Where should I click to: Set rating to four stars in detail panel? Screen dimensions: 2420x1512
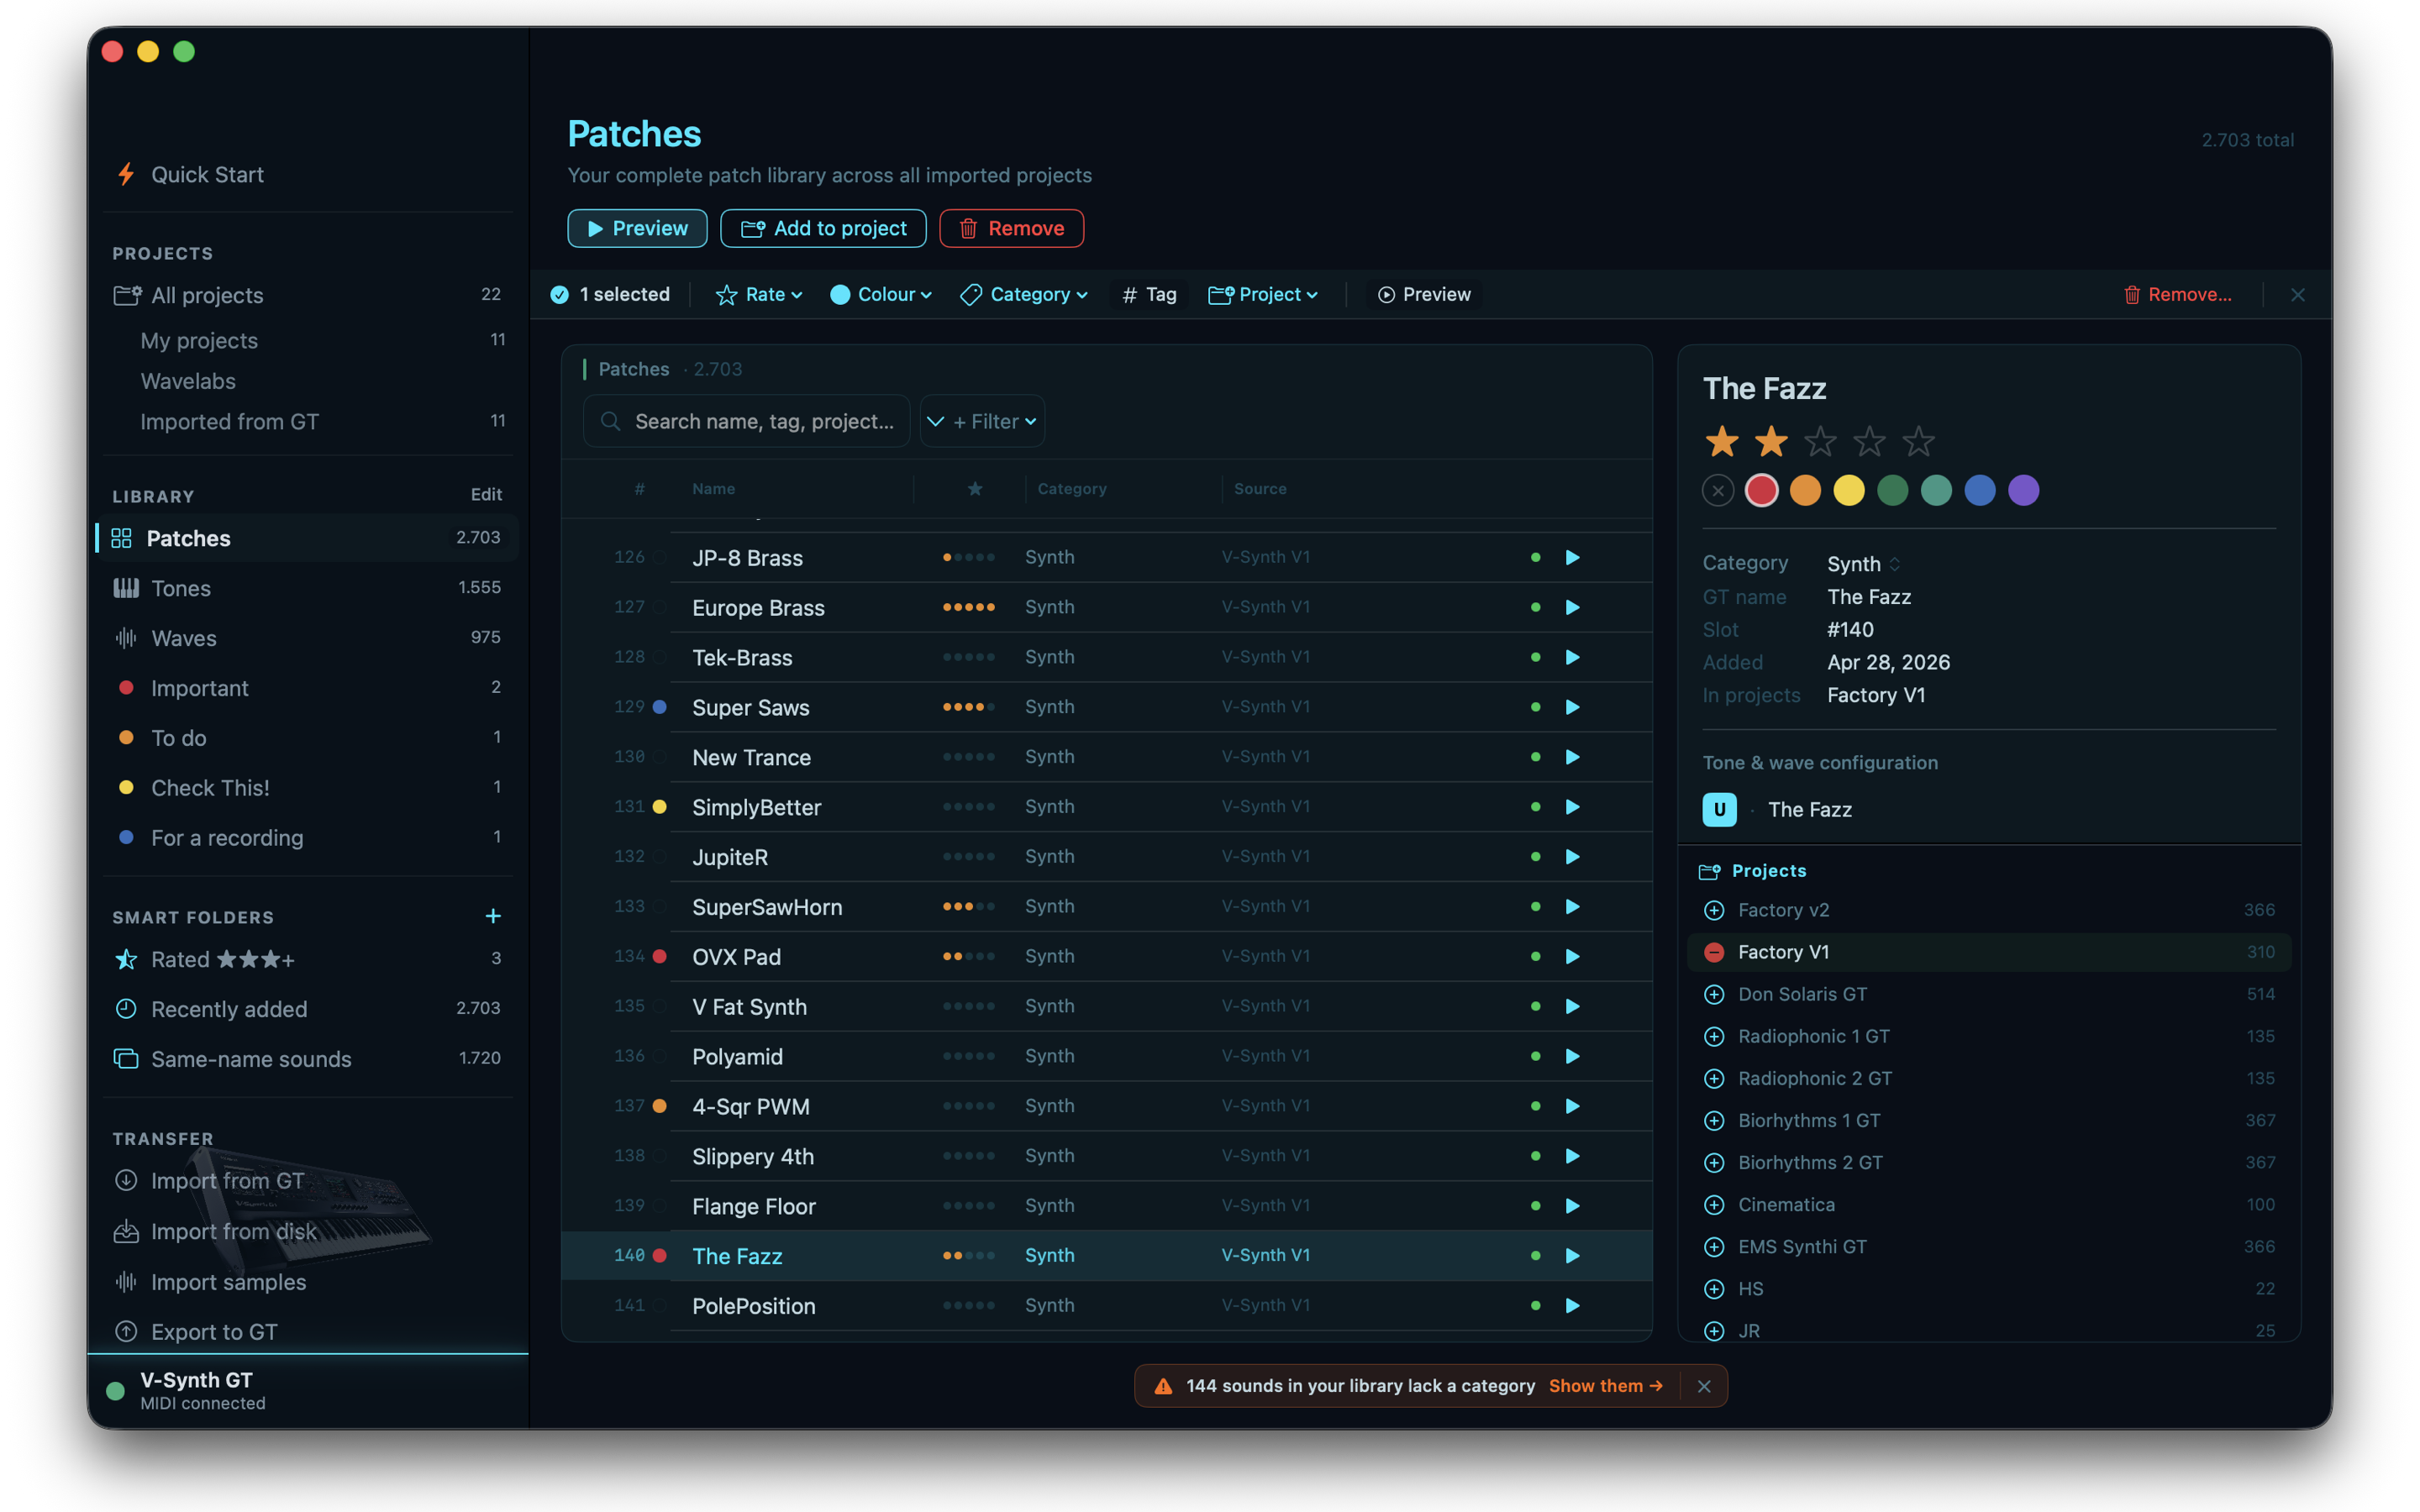[1869, 441]
